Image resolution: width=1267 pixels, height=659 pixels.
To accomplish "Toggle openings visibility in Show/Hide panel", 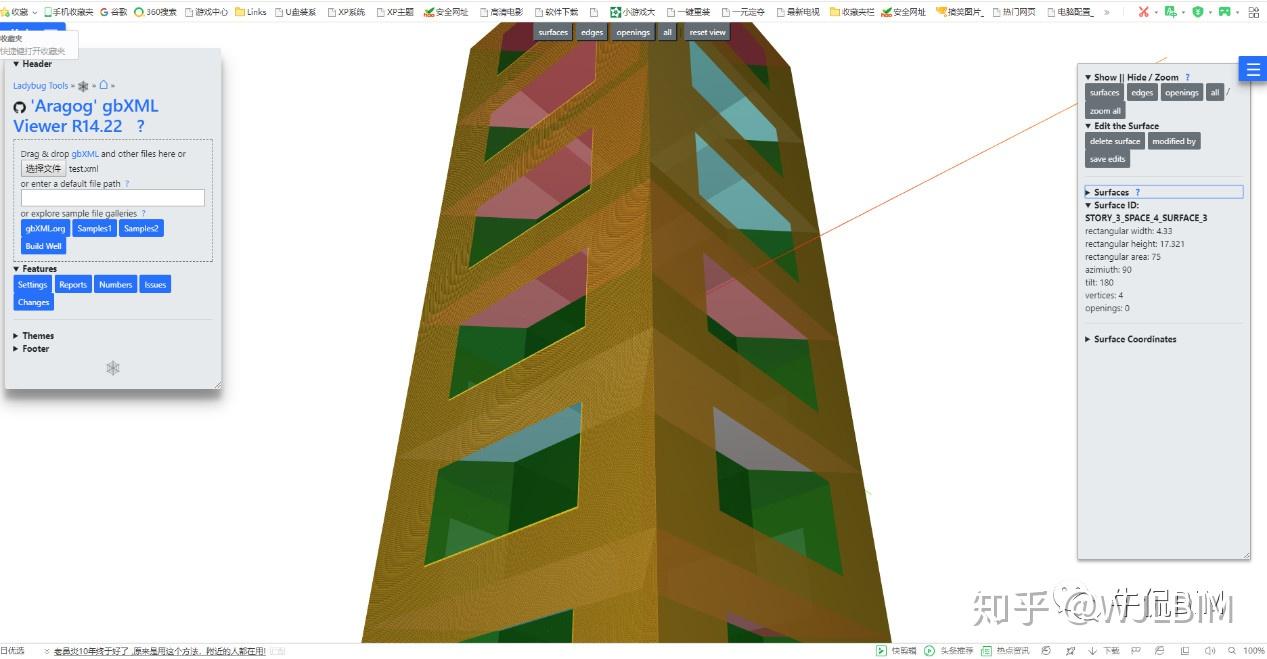I will pos(1181,92).
